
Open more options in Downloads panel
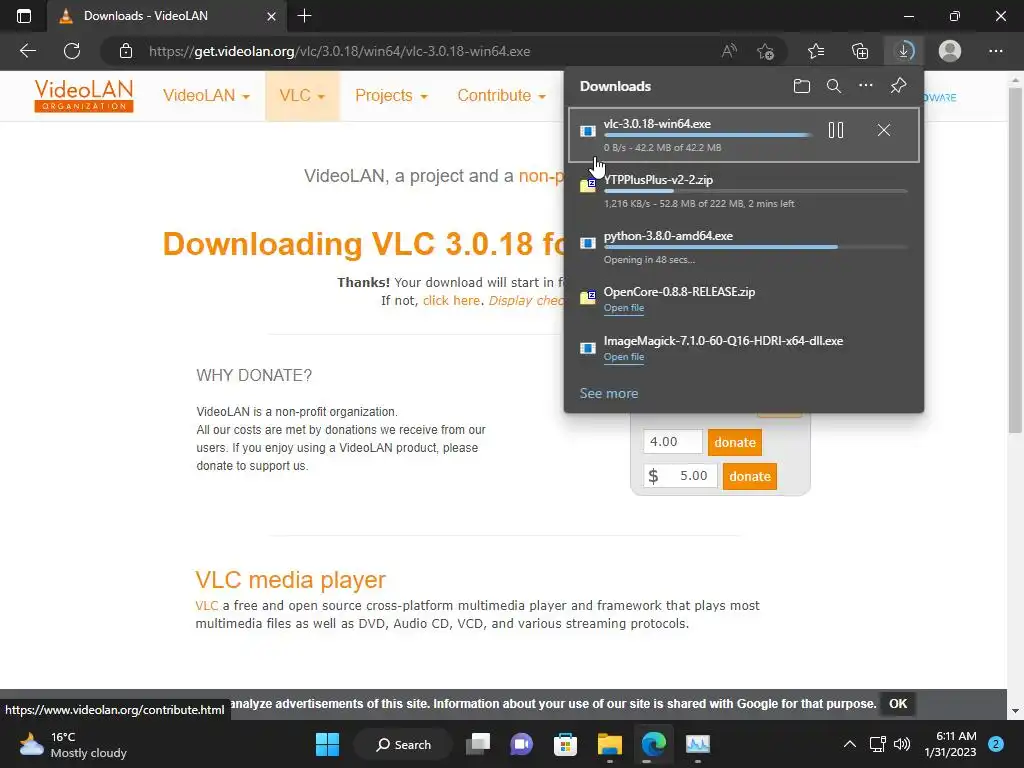865,86
